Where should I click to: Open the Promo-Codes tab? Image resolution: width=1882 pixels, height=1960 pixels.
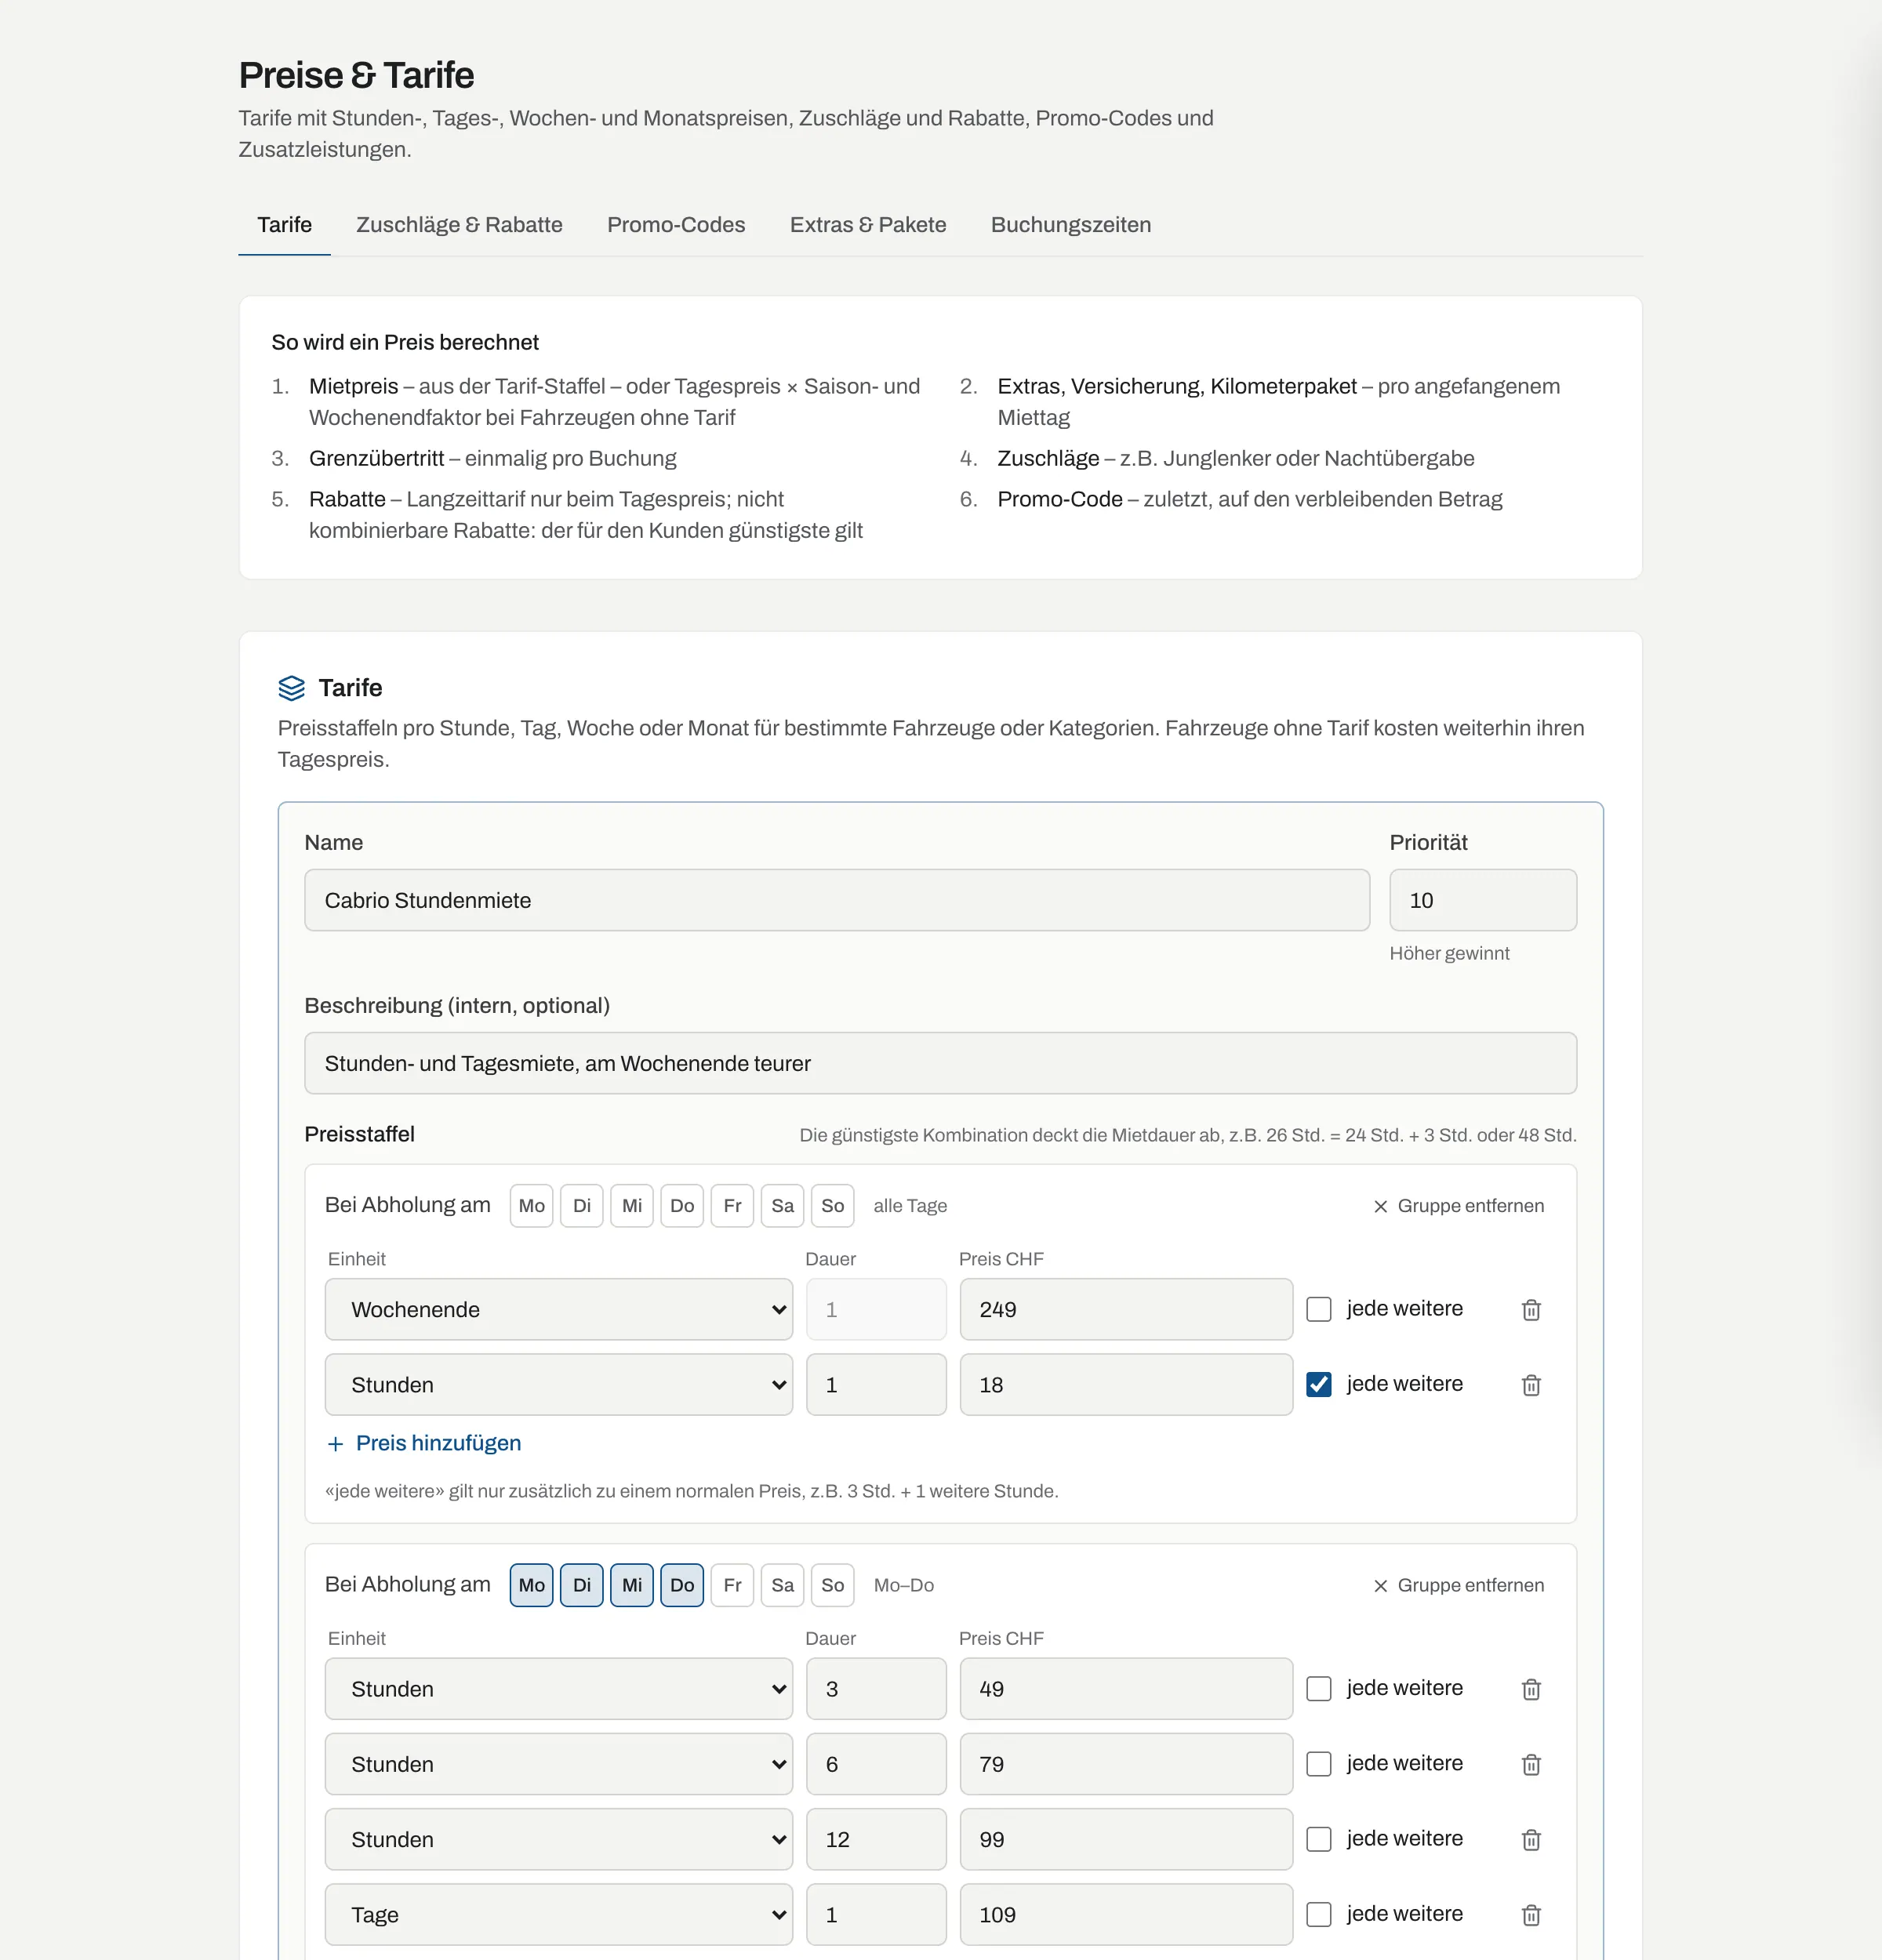point(676,225)
